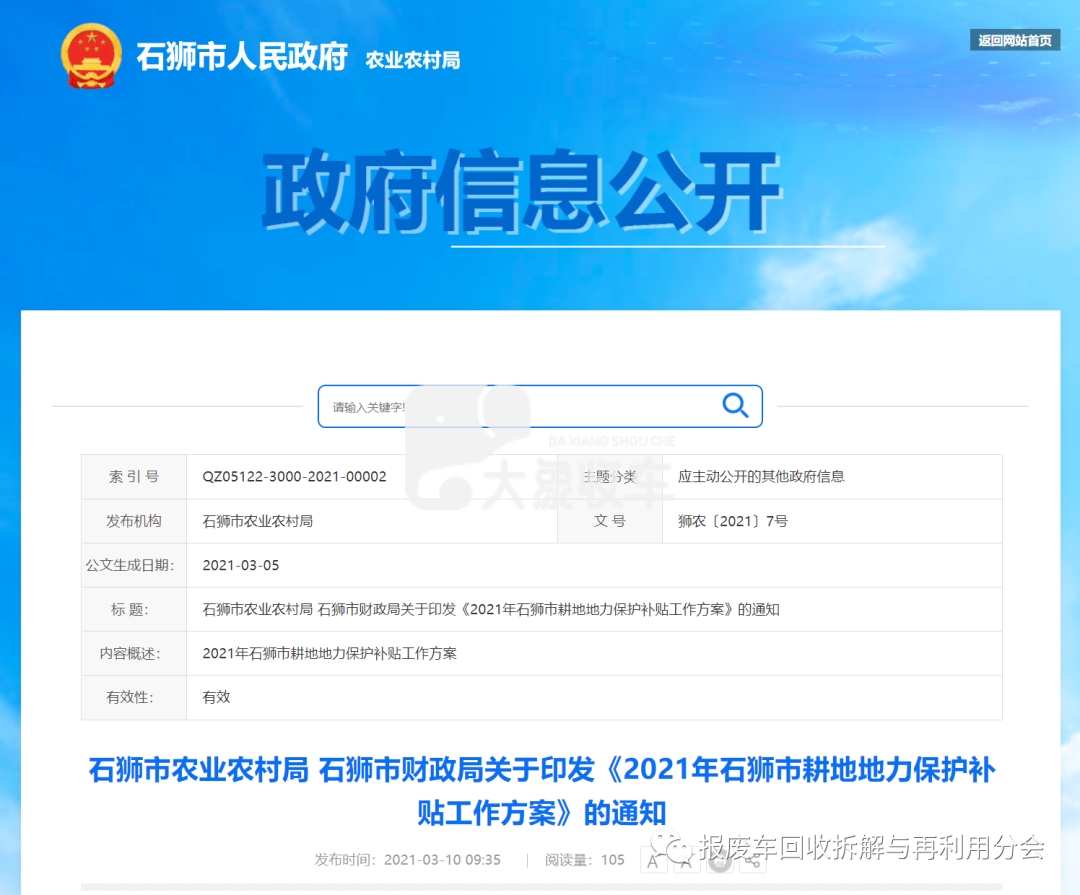Click the WeChat logo in the watermark
Screen dimensions: 1080x895
678,849
